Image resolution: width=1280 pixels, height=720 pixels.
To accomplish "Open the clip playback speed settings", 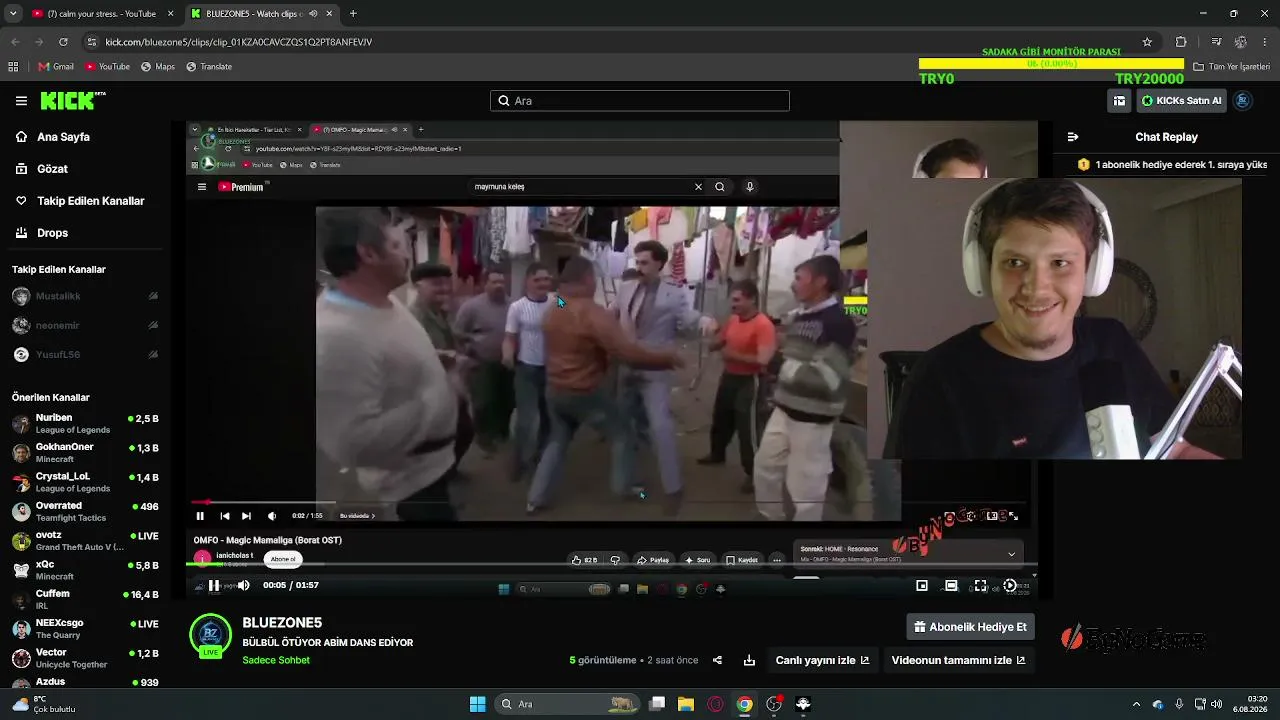I will pos(1010,586).
